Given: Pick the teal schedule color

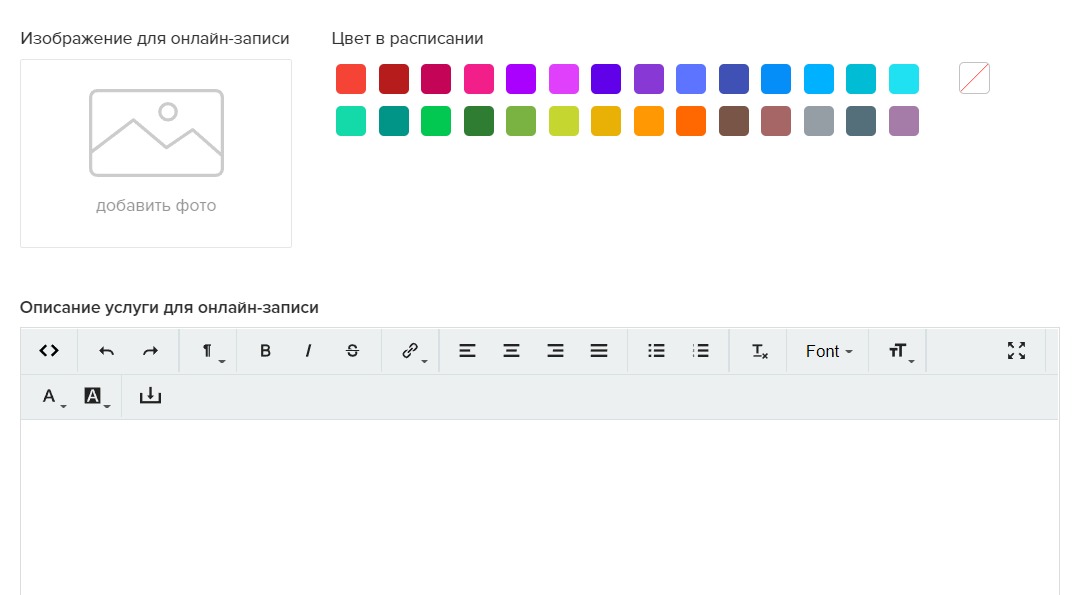Looking at the screenshot, I should click(394, 121).
